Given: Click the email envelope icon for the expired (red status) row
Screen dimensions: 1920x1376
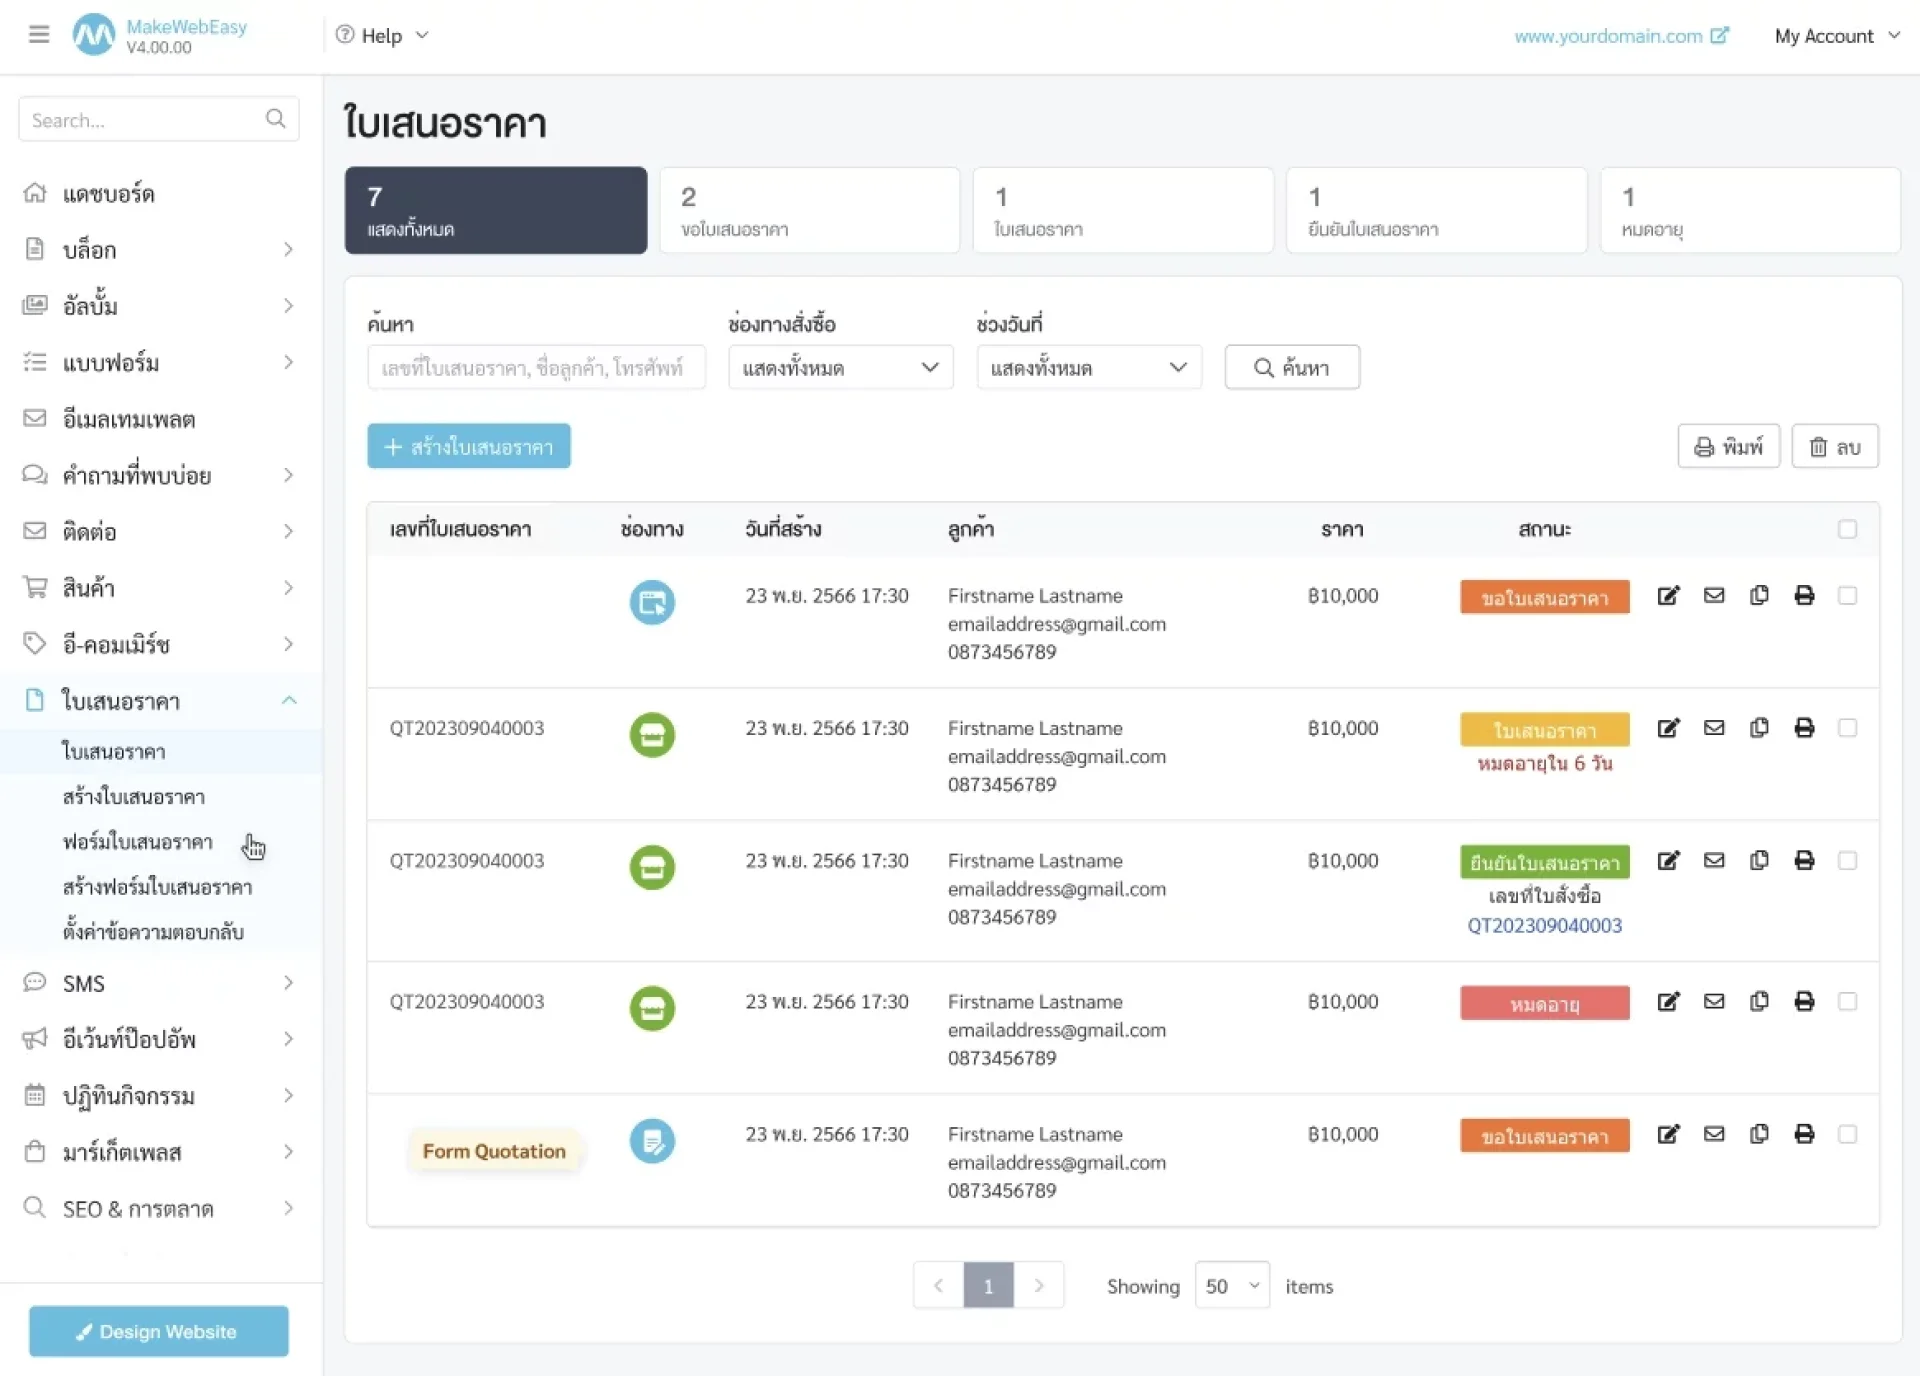Looking at the screenshot, I should 1714,1001.
